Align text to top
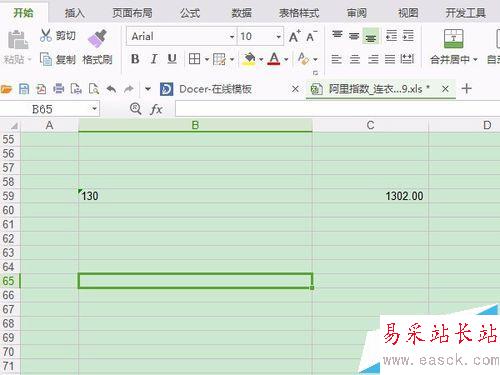The image size is (500, 375). point(337,35)
